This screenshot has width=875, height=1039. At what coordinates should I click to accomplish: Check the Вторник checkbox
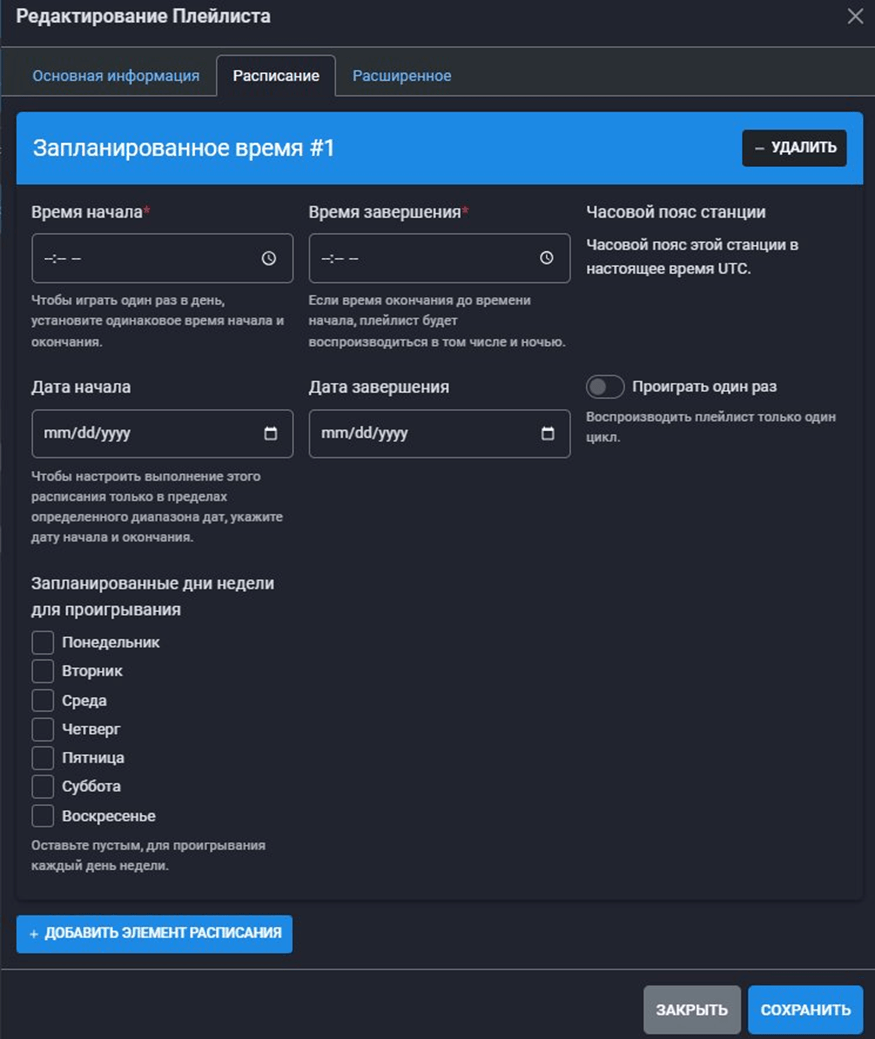tap(43, 671)
